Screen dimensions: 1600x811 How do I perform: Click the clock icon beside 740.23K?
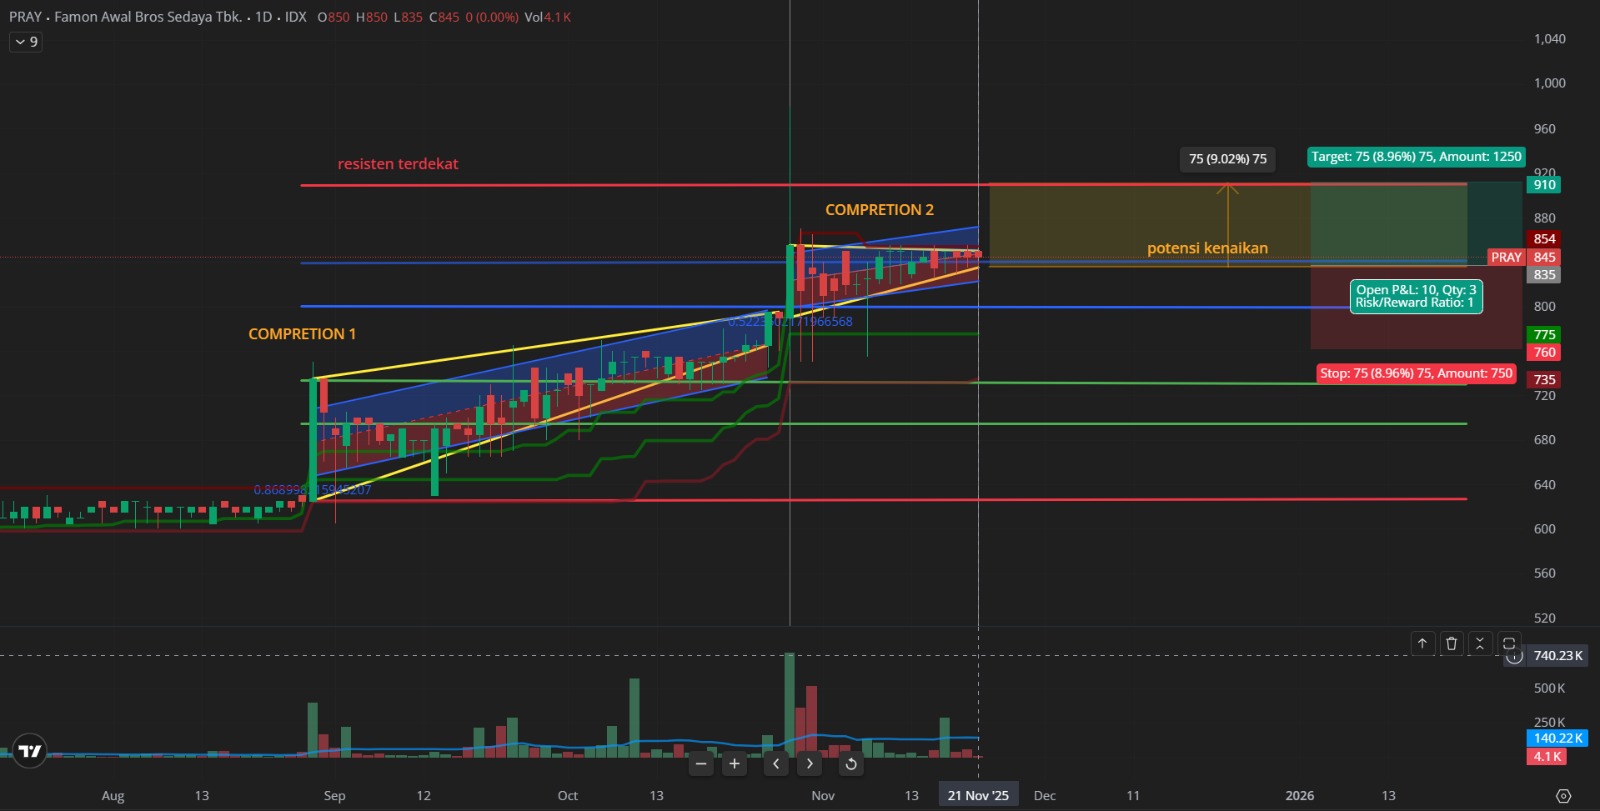coord(1514,656)
